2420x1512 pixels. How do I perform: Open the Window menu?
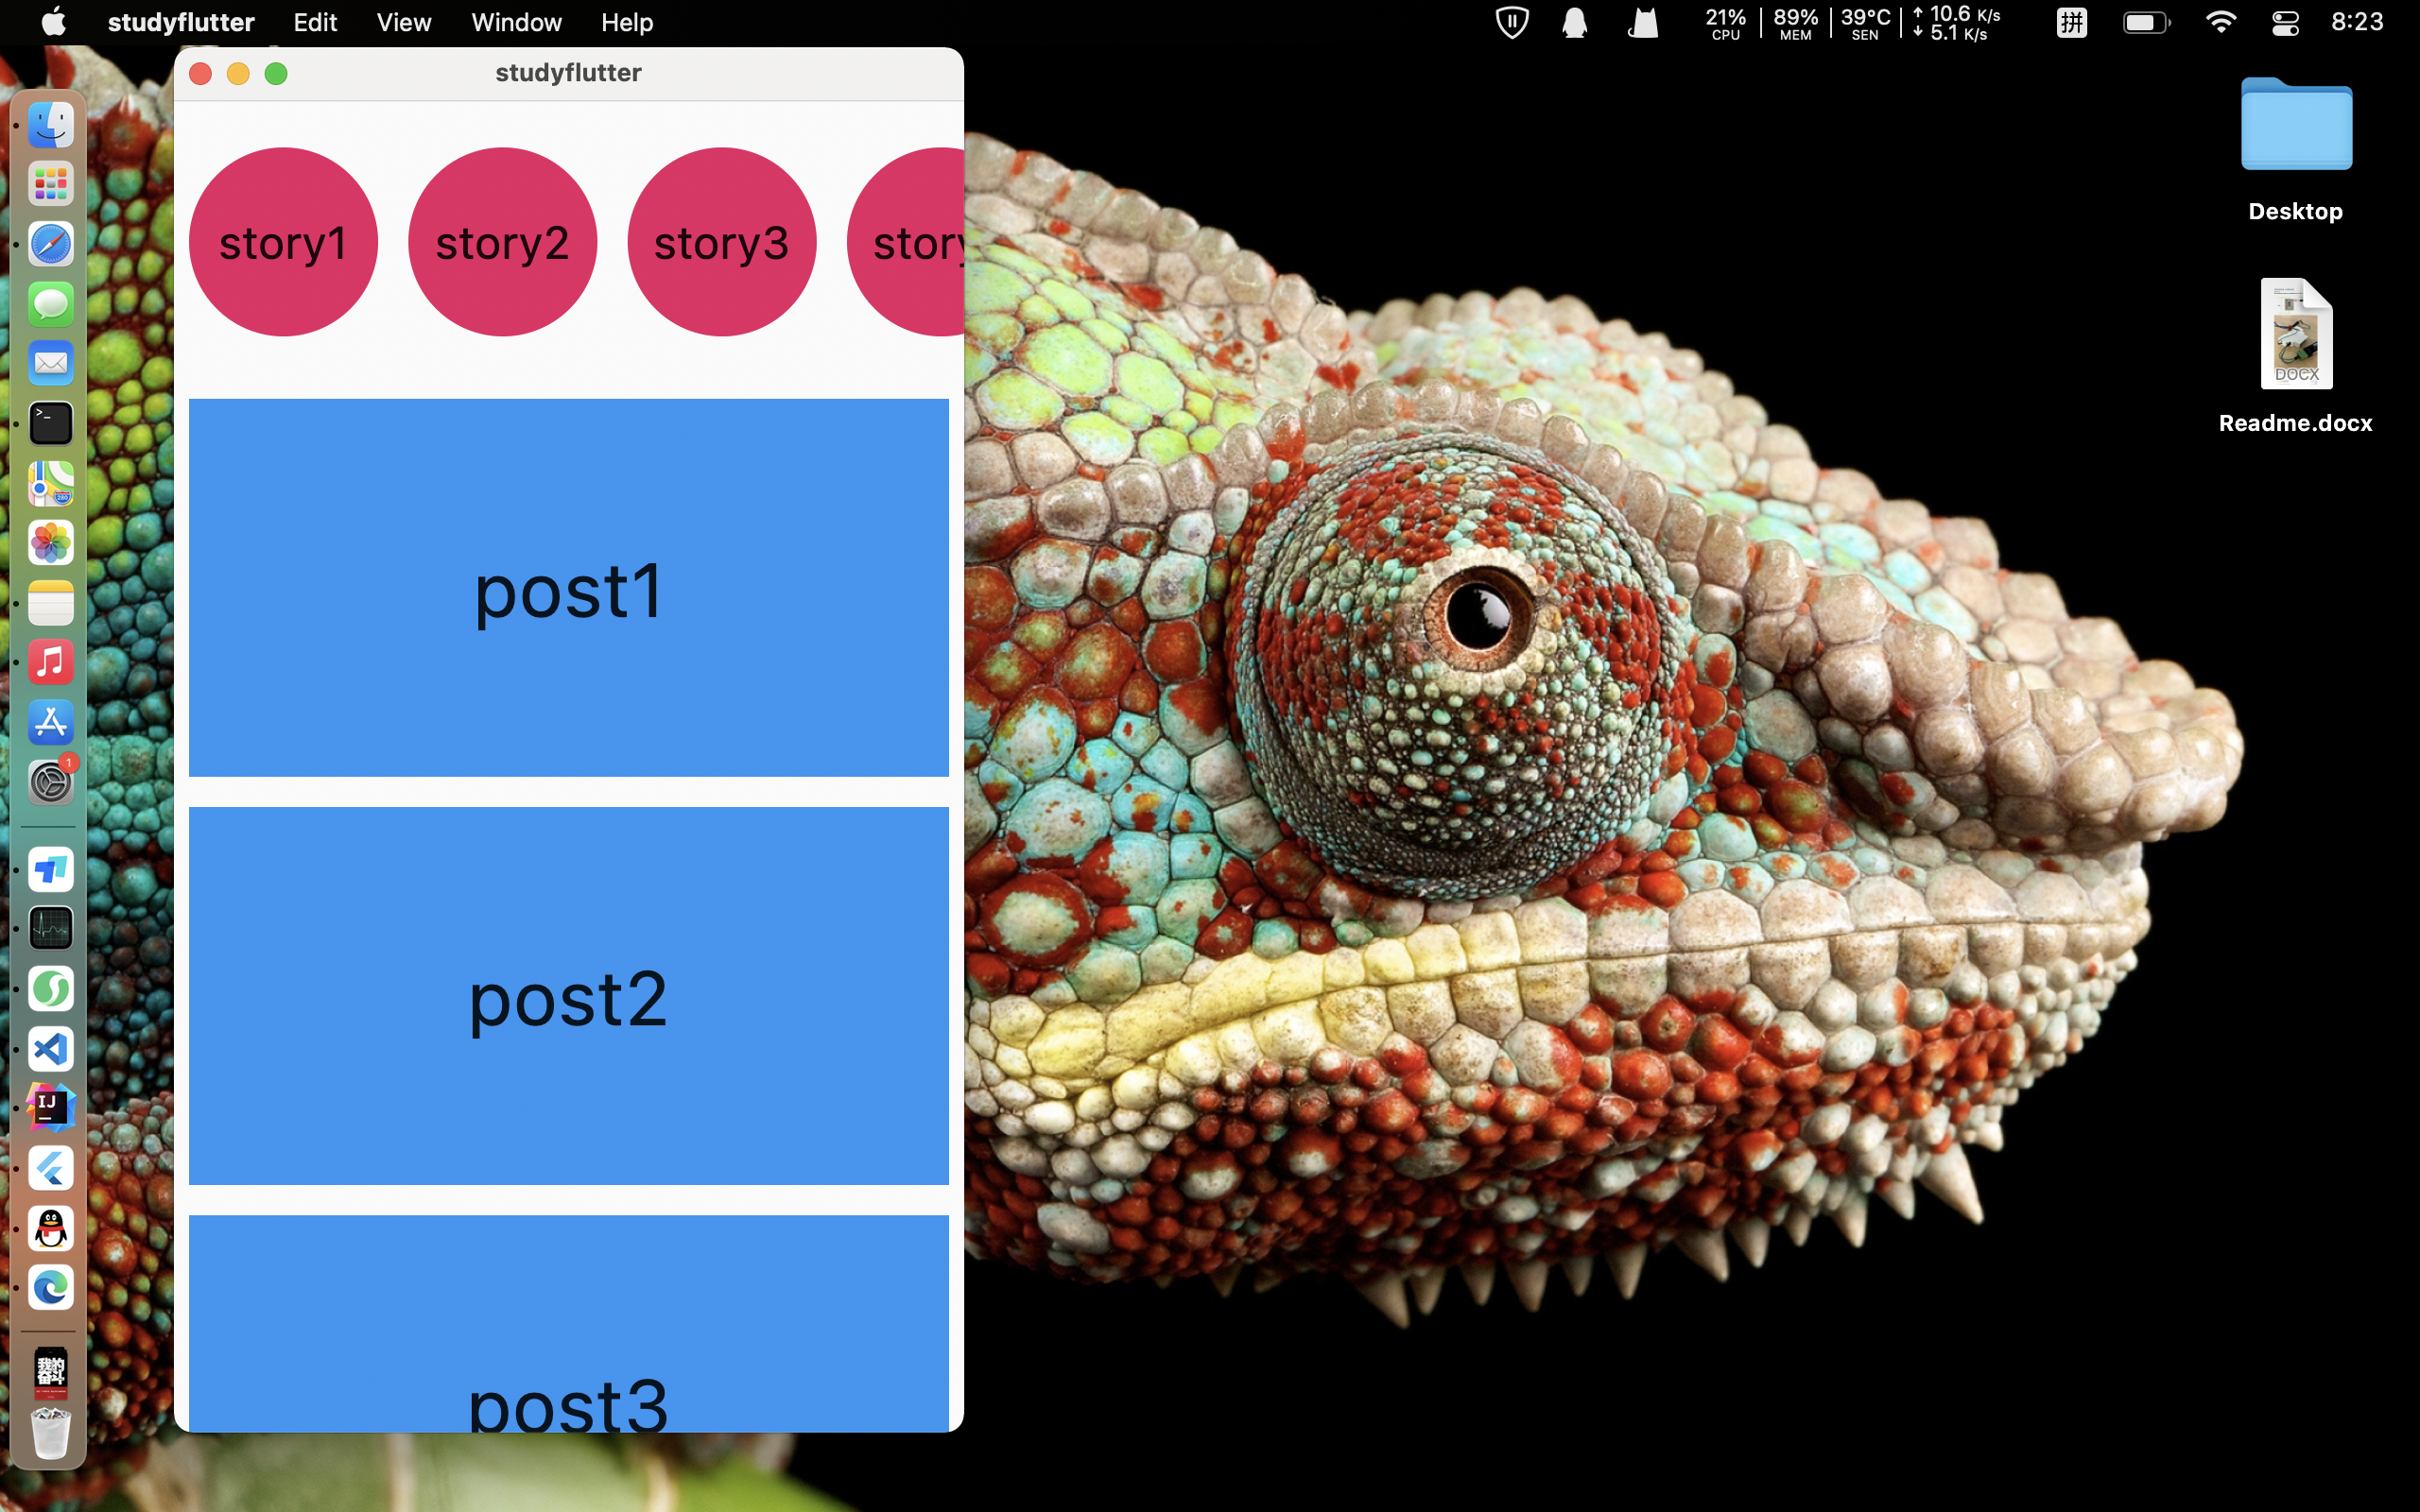(516, 22)
